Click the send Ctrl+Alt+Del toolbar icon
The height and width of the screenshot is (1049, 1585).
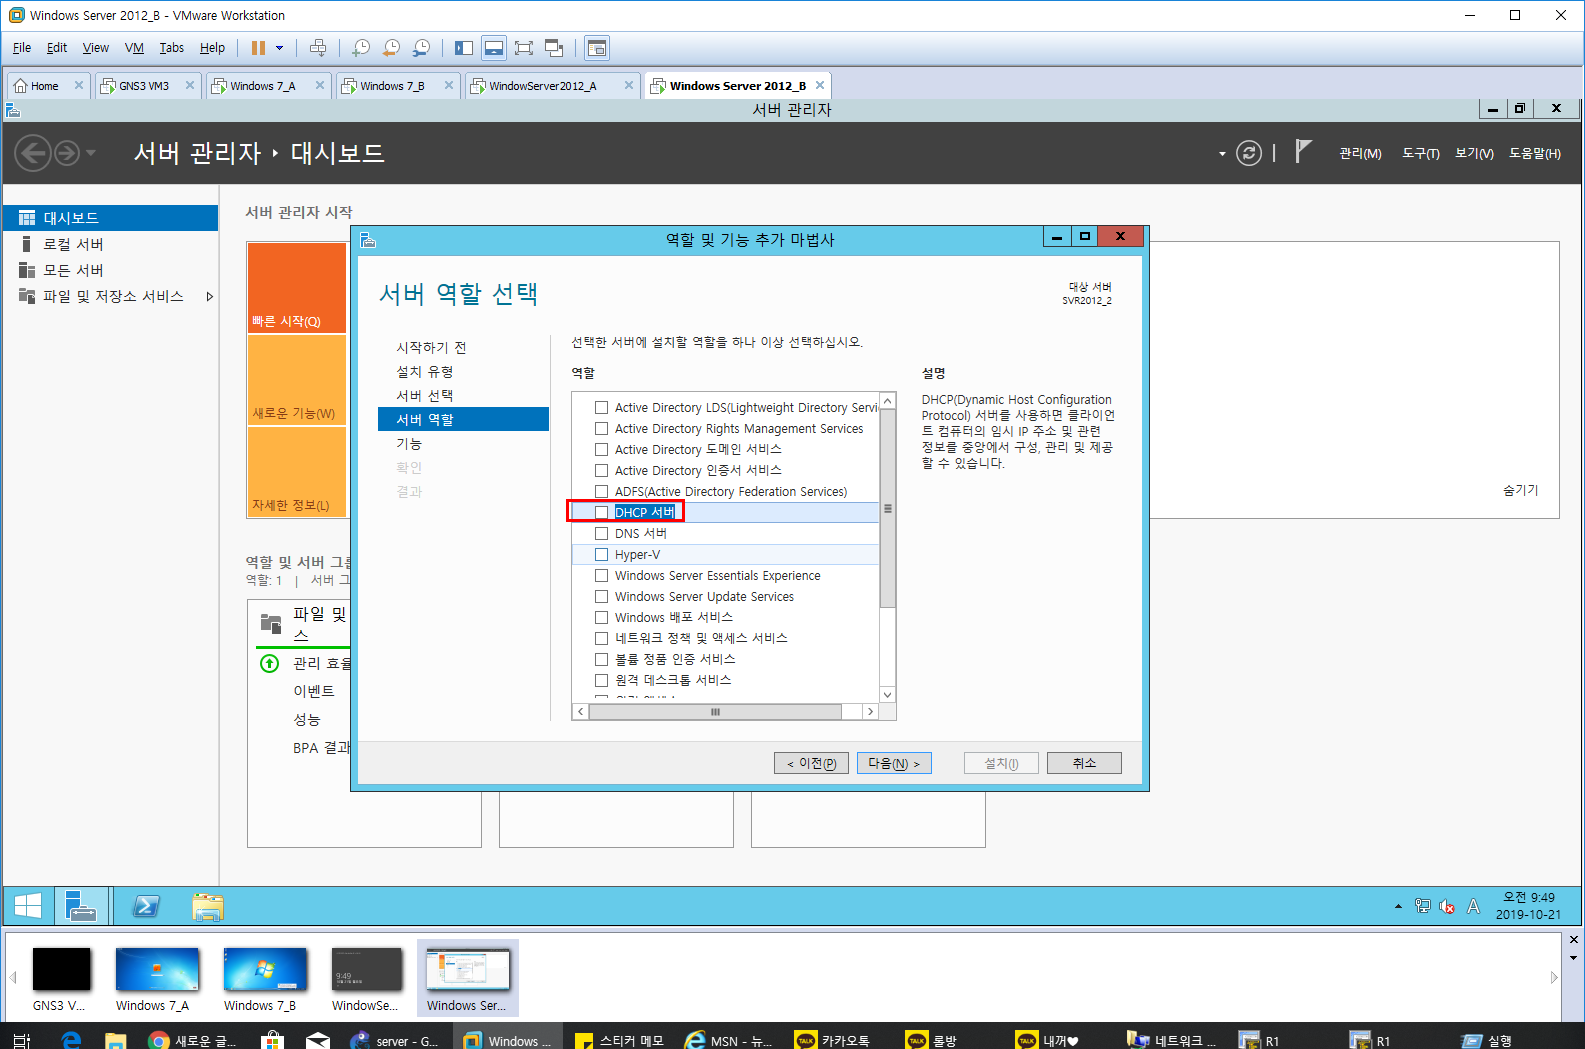pyautogui.click(x=318, y=48)
